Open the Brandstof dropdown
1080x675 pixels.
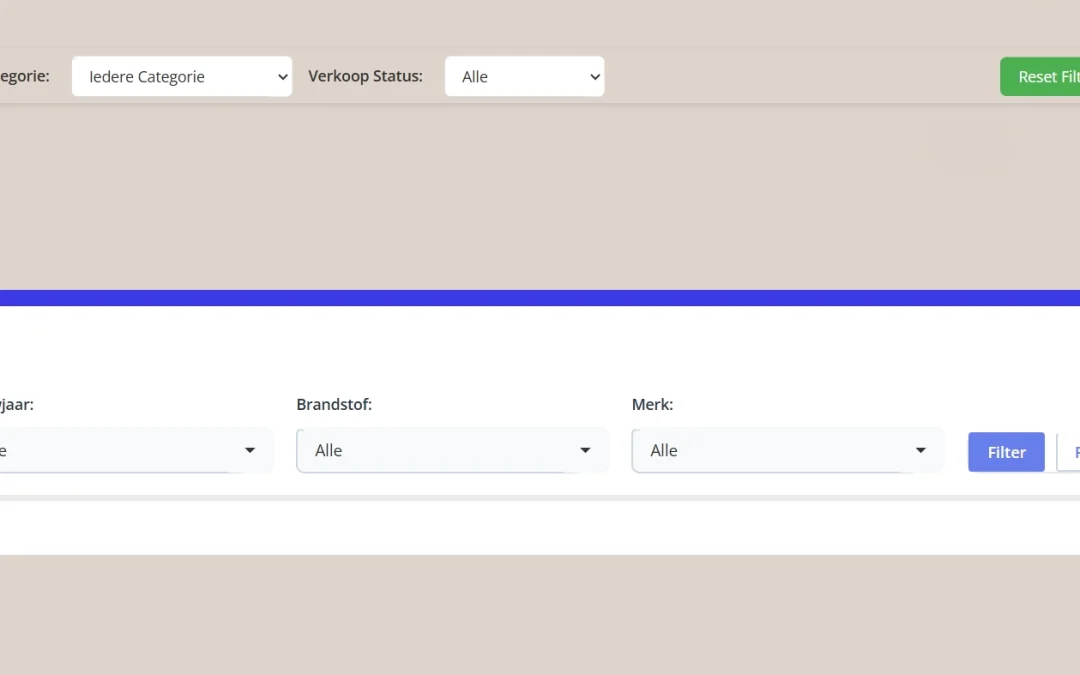(x=452, y=450)
